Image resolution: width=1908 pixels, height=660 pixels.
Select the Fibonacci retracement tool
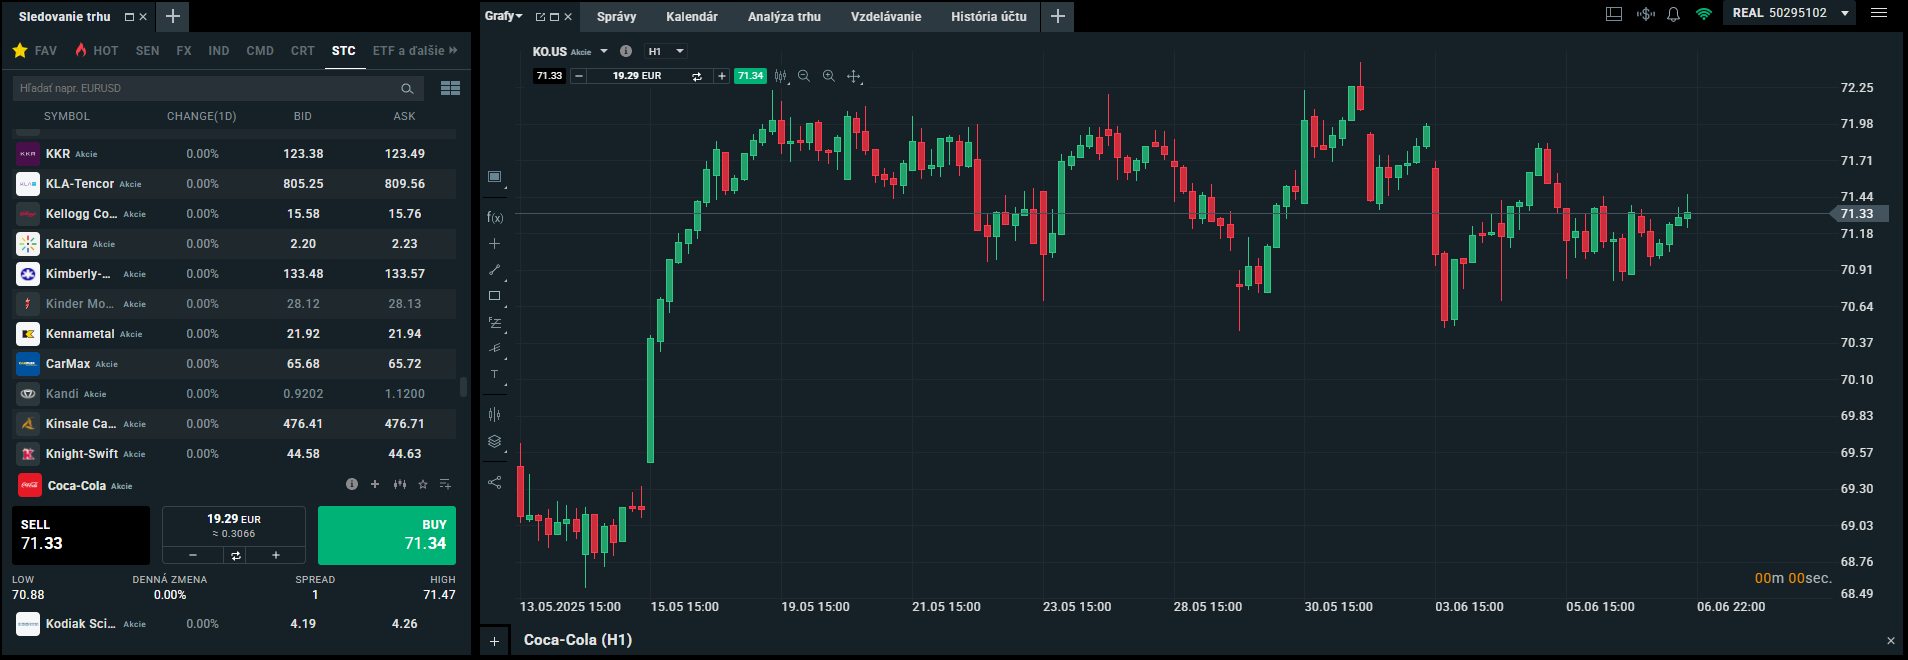[x=494, y=323]
